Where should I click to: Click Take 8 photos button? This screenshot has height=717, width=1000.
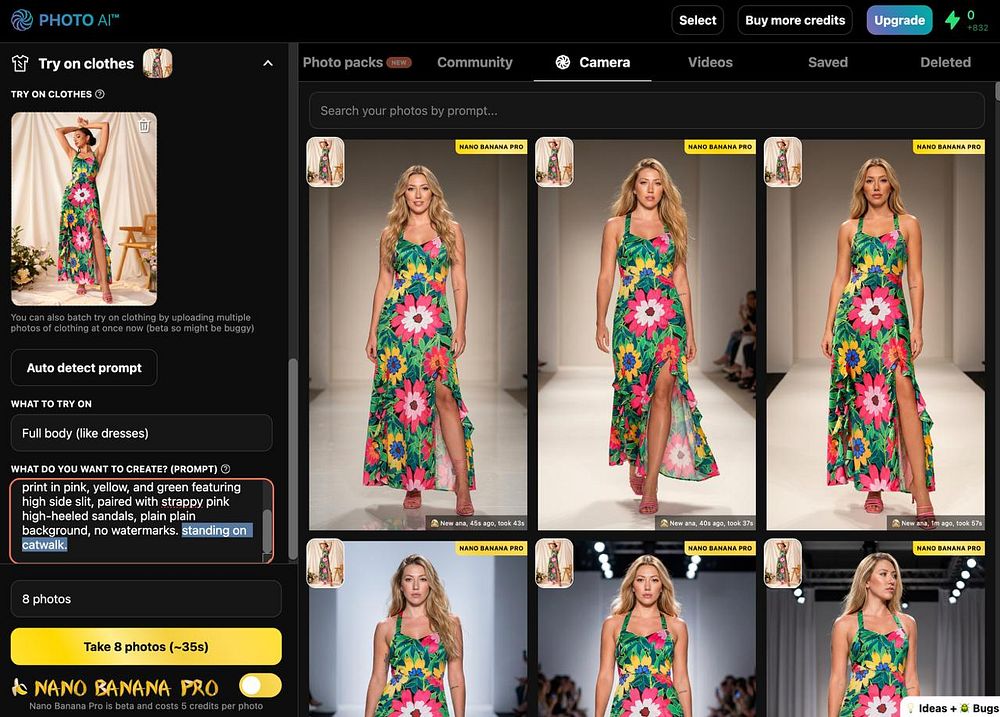146,647
